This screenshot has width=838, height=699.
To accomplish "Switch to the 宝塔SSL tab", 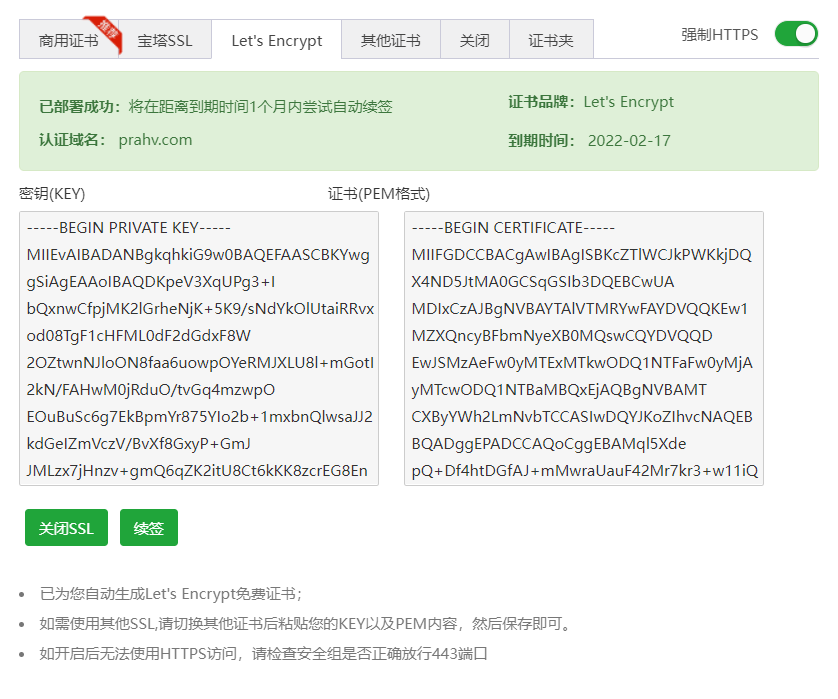I will (x=165, y=41).
